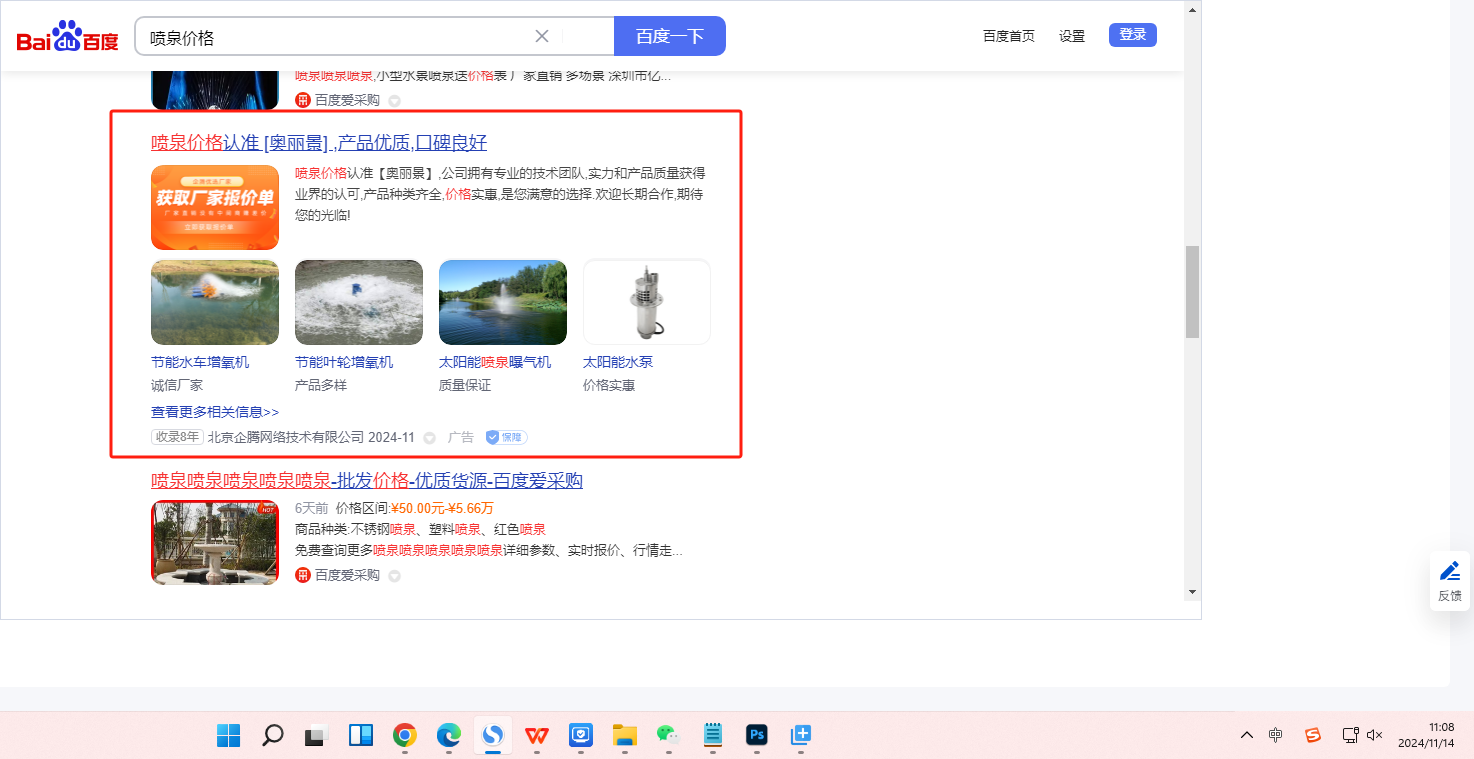
Task: Open the 反馈 feedback pencil icon
Action: tap(1449, 571)
